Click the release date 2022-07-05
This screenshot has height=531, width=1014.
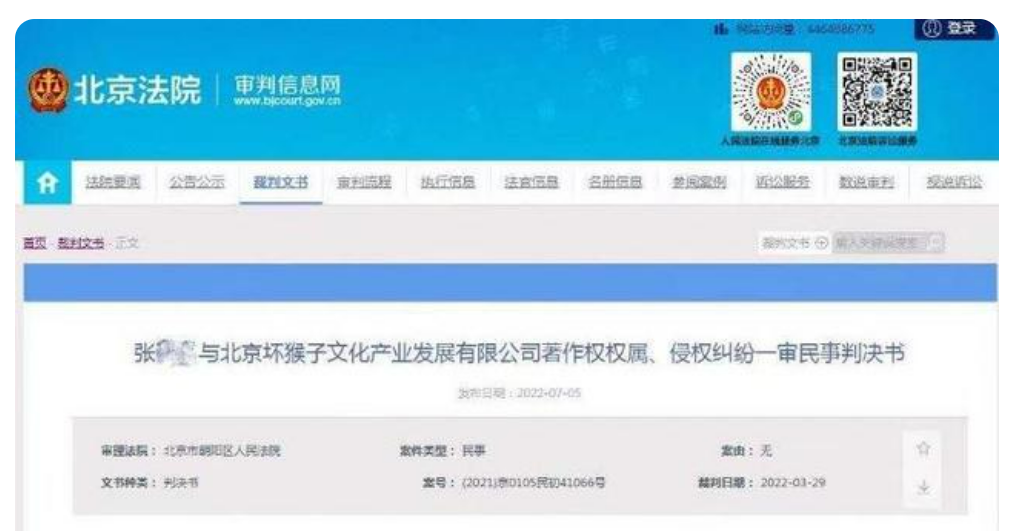pos(548,393)
